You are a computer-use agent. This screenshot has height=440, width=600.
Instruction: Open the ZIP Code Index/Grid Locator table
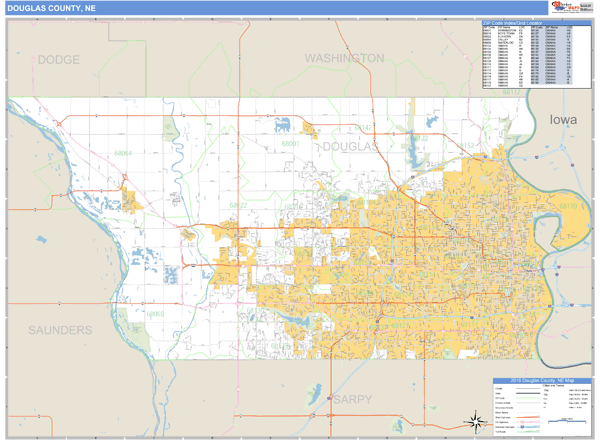point(527,55)
